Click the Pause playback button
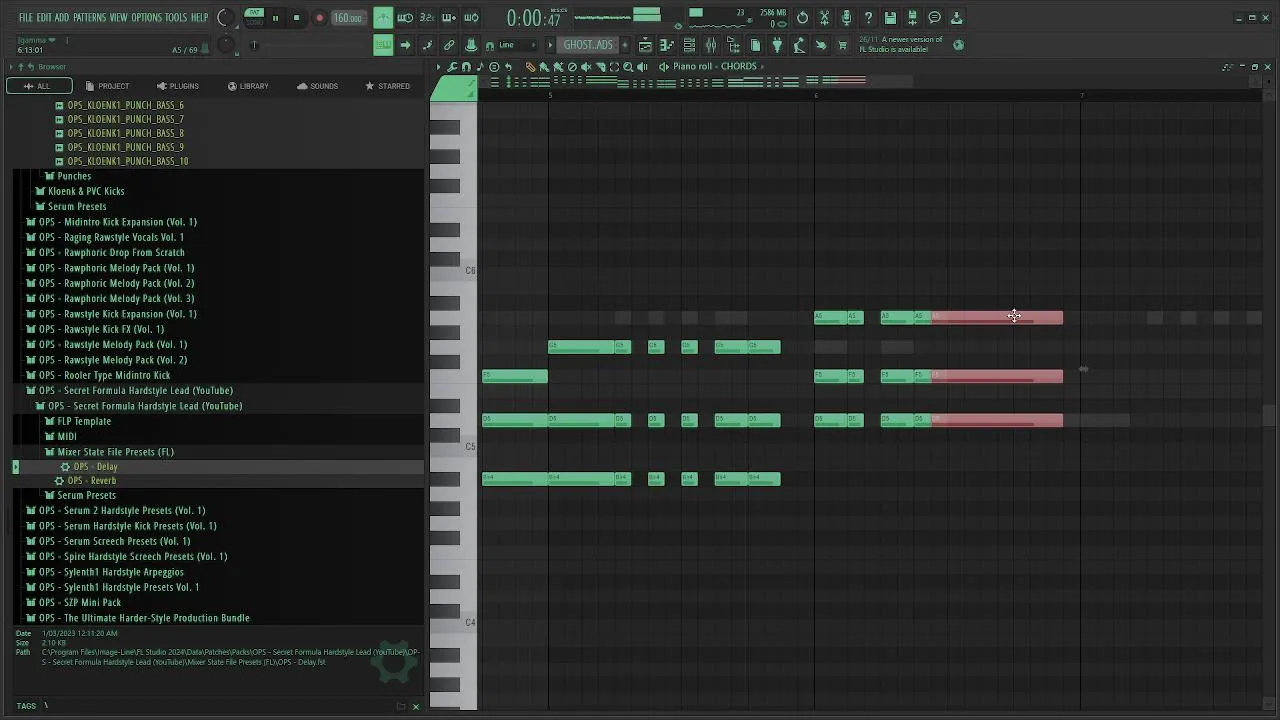This screenshot has height=720, width=1280. tap(275, 17)
